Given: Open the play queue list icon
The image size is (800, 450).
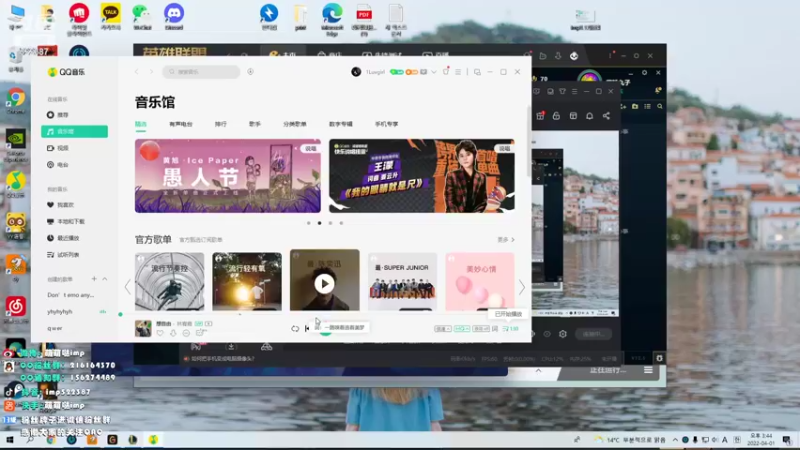Looking at the screenshot, I should pos(510,329).
